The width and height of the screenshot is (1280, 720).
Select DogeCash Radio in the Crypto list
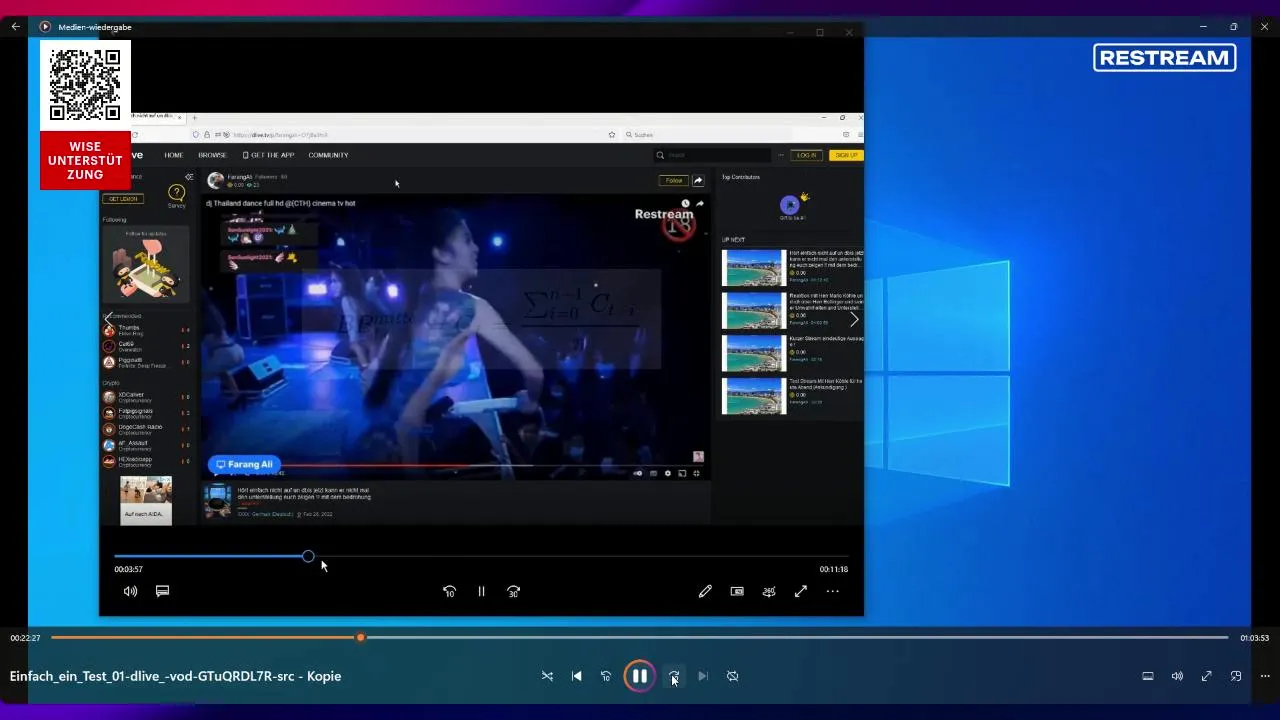(146, 428)
